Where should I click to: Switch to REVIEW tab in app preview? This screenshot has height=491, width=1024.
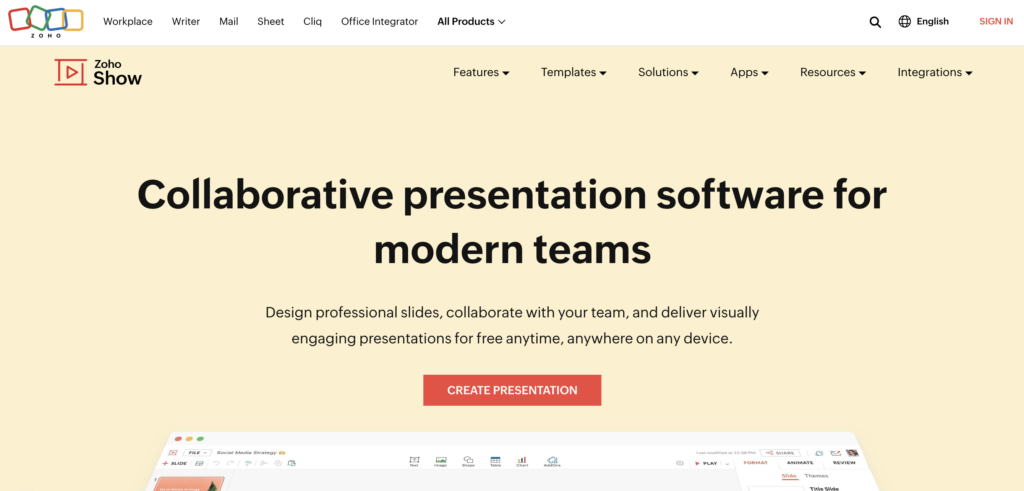[844, 463]
